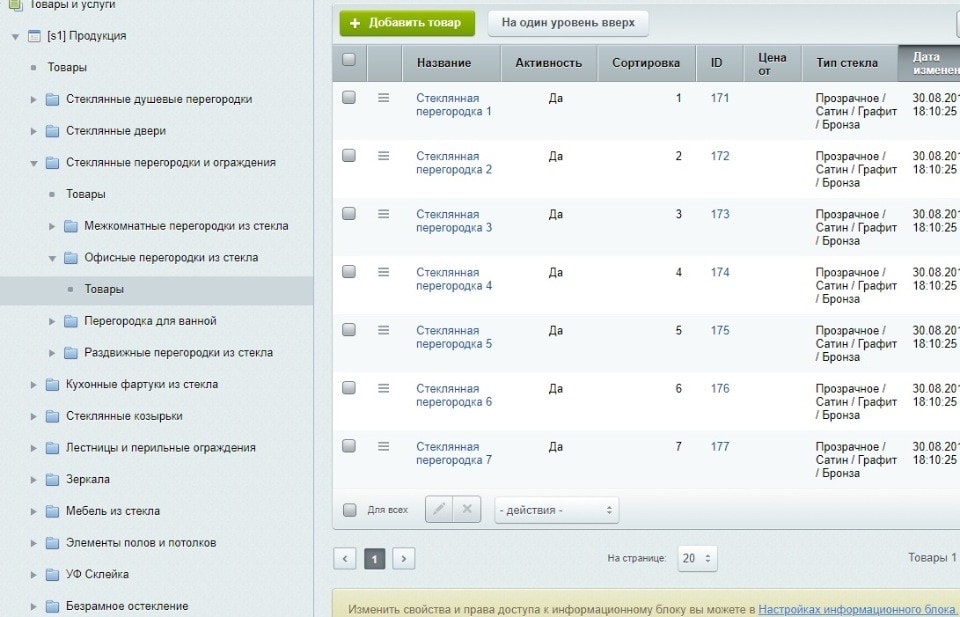960x617 pixels.
Task: Click the pencil edit icon below the table
Action: 439,509
